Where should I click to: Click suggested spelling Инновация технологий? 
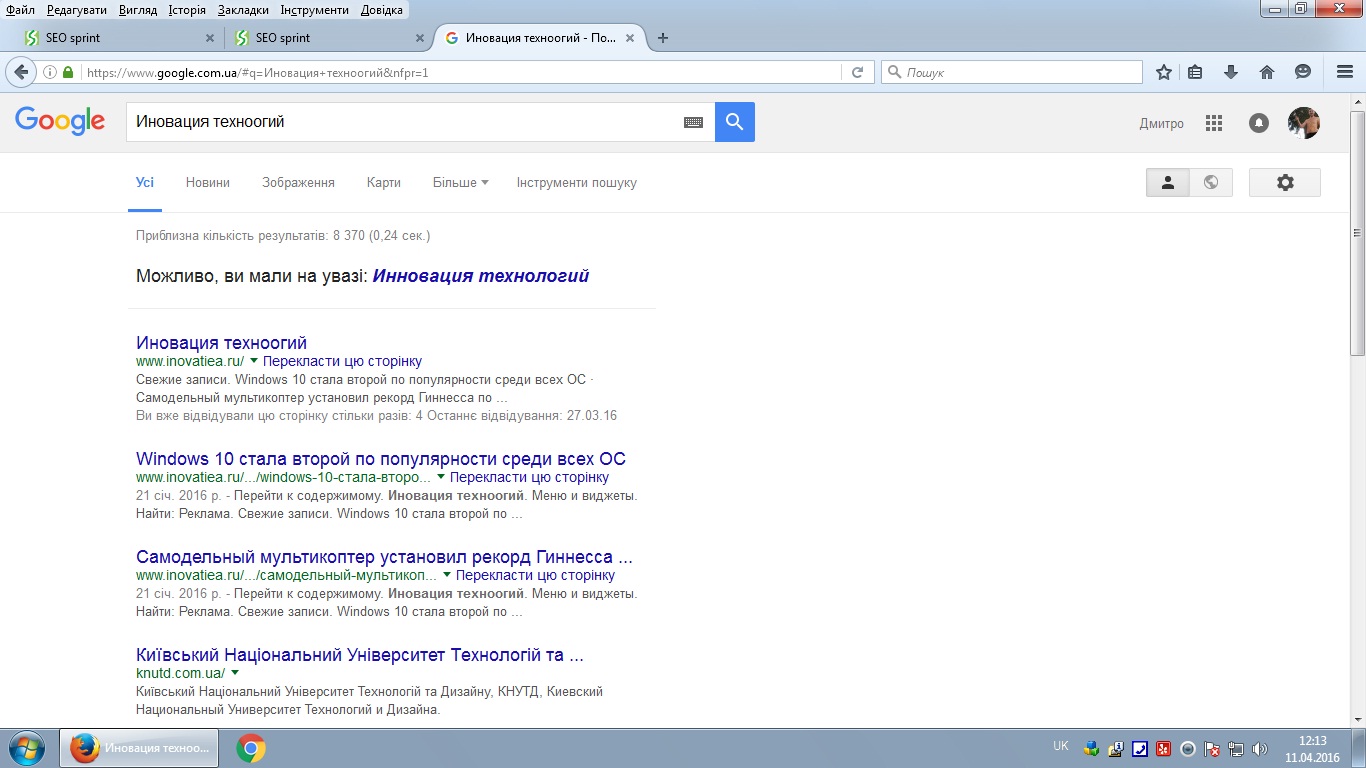pyautogui.click(x=481, y=276)
